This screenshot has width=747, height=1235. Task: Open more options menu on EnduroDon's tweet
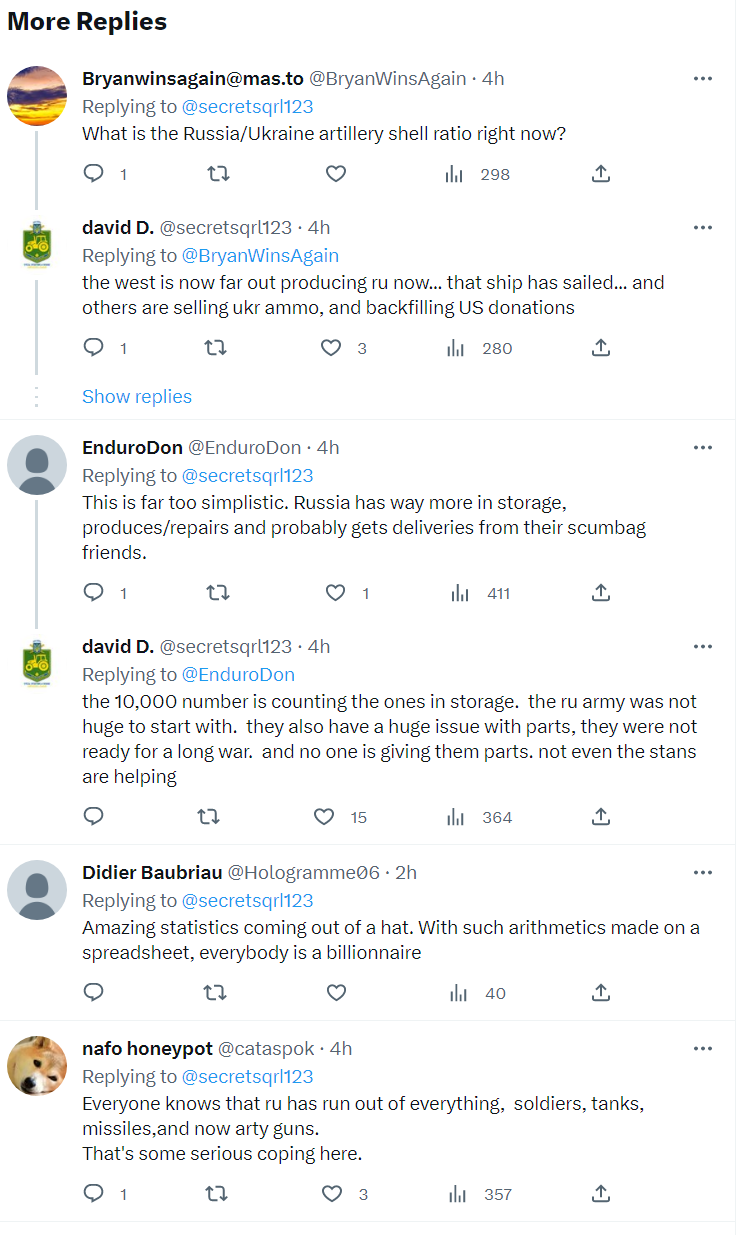pyautogui.click(x=703, y=447)
